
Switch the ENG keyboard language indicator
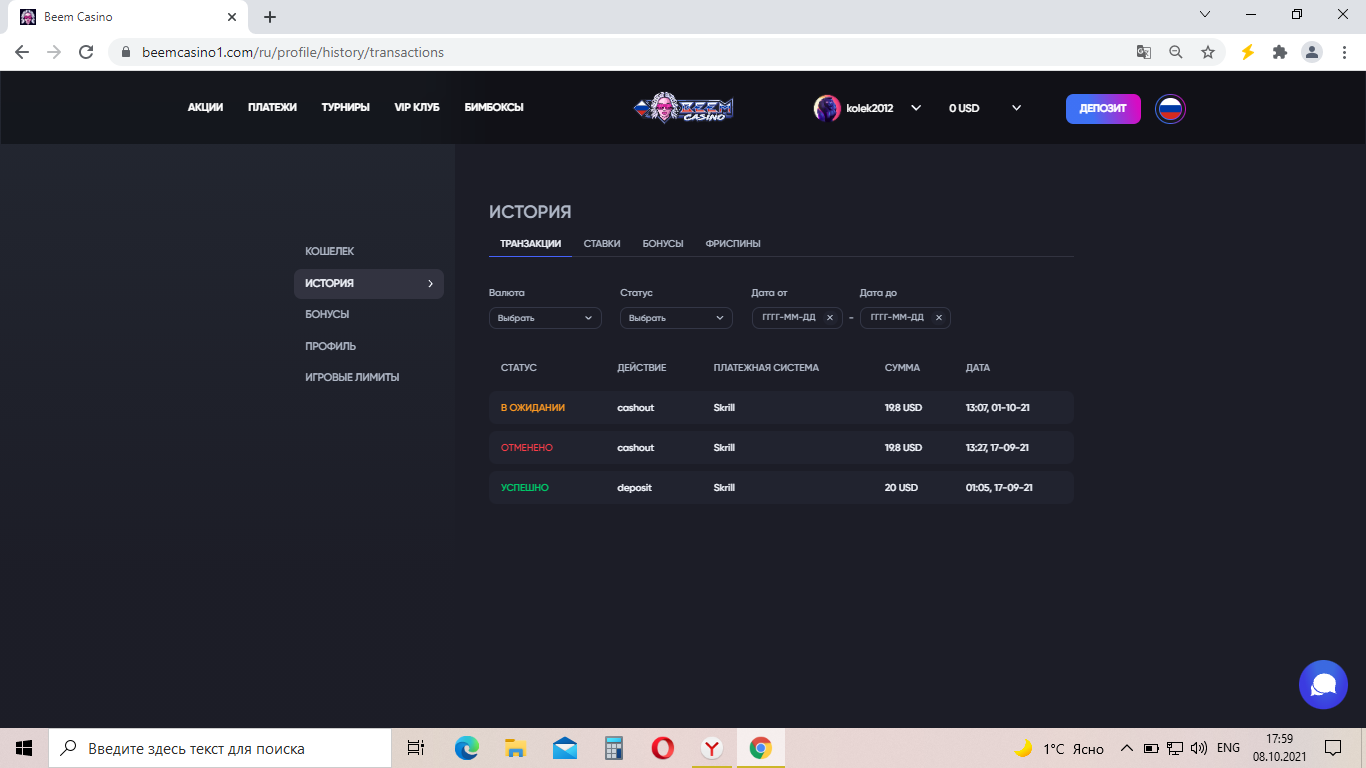point(1228,748)
